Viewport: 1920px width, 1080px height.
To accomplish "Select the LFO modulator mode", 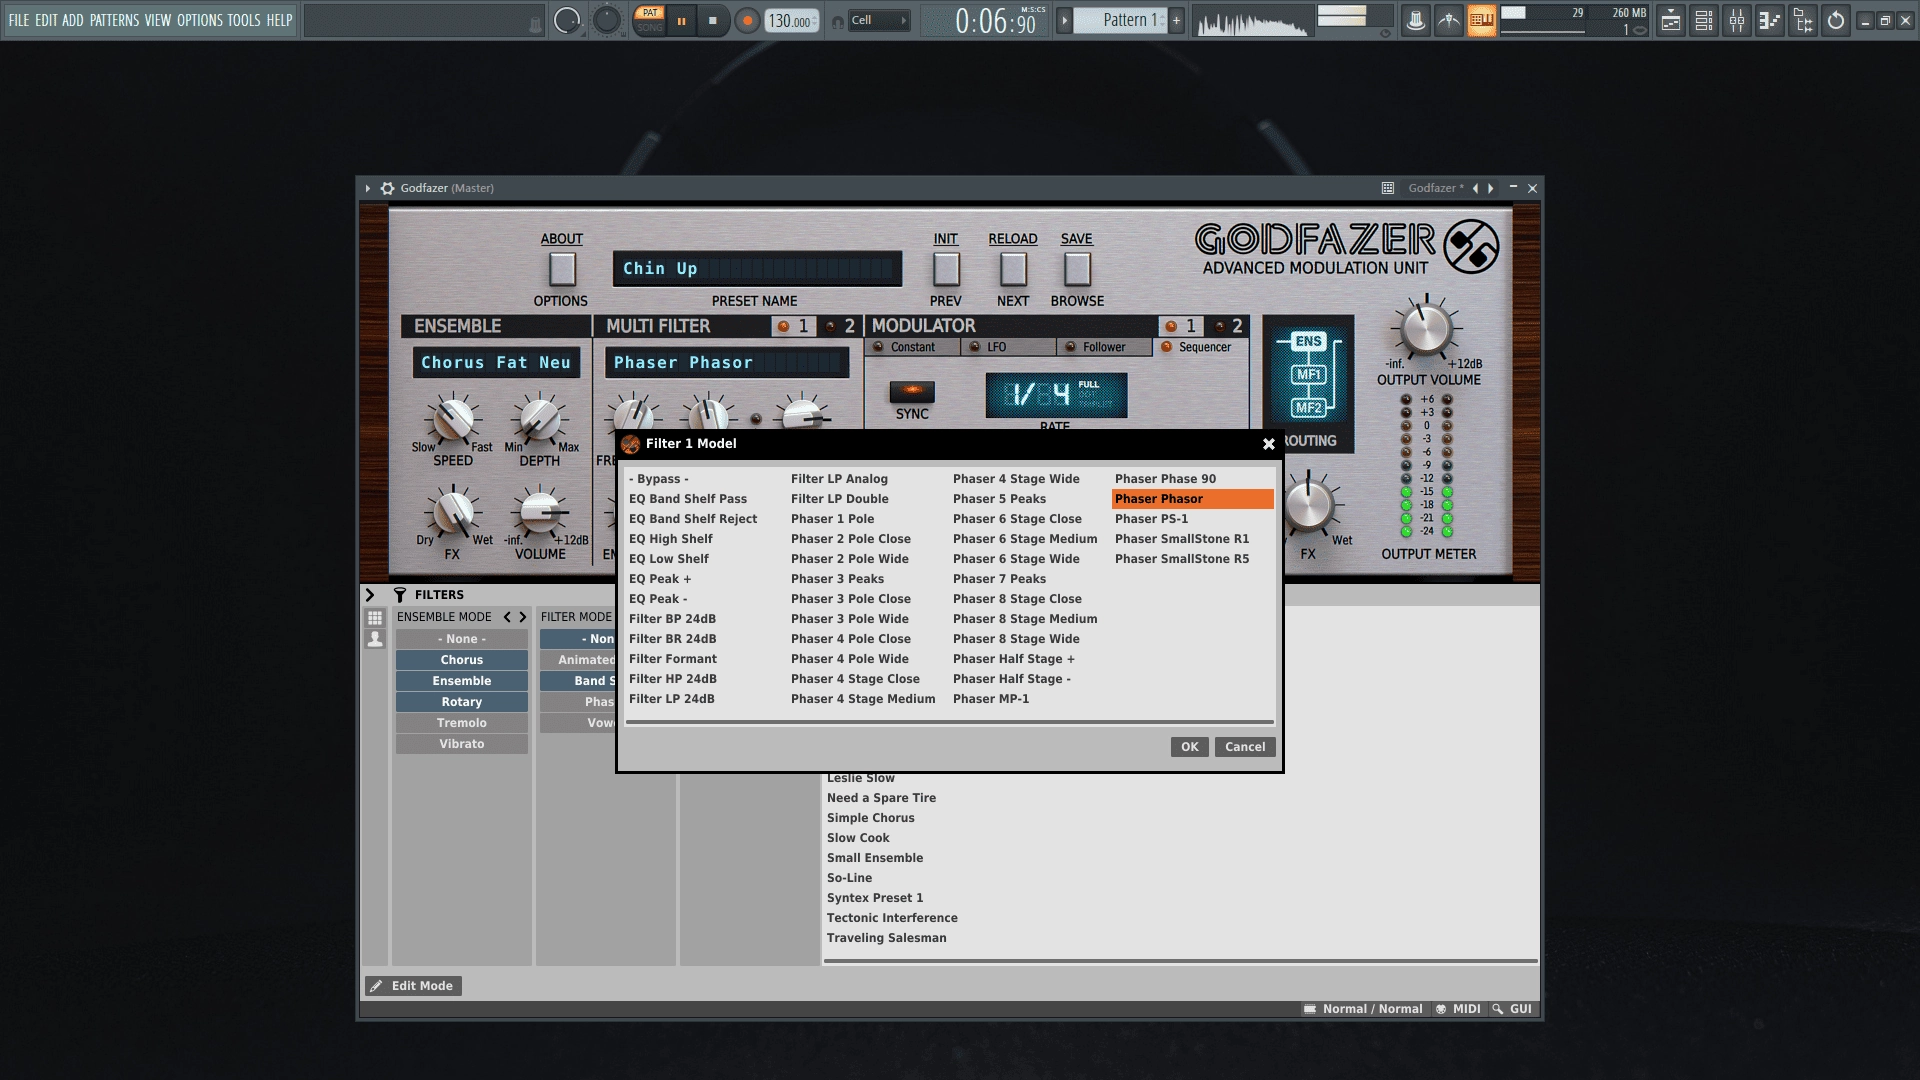I will [1008, 347].
